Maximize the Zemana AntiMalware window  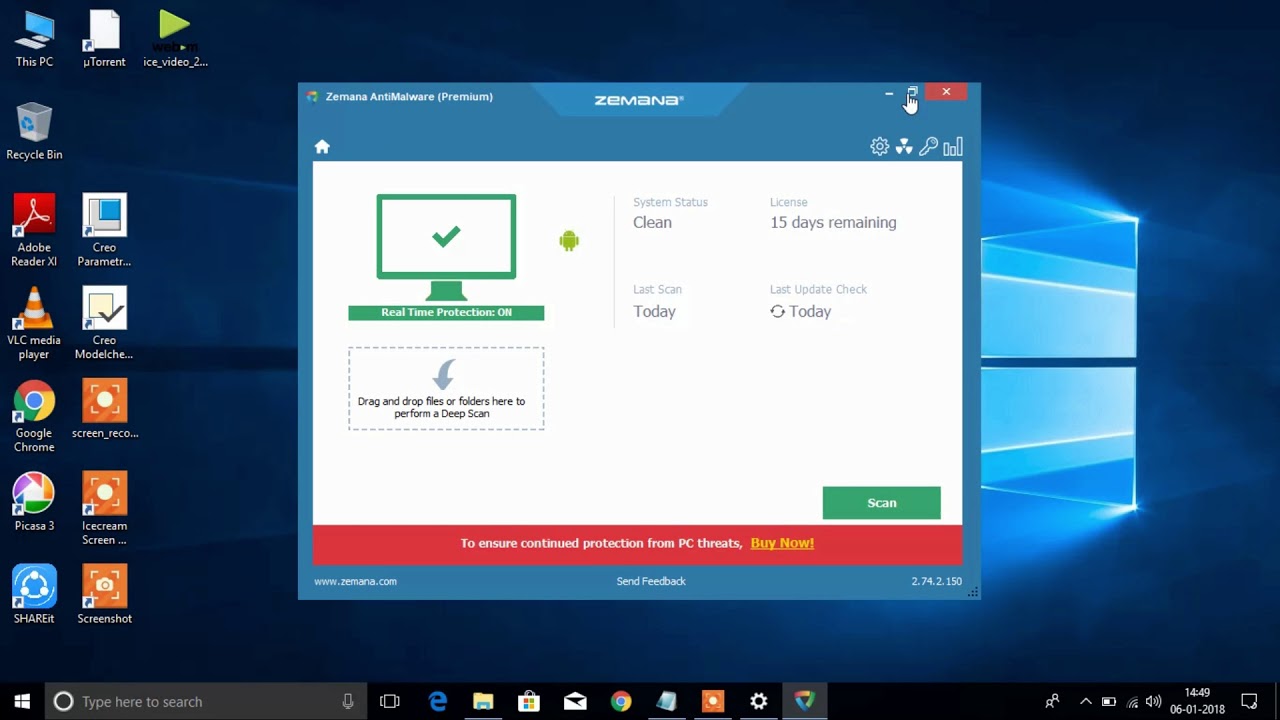(x=912, y=93)
